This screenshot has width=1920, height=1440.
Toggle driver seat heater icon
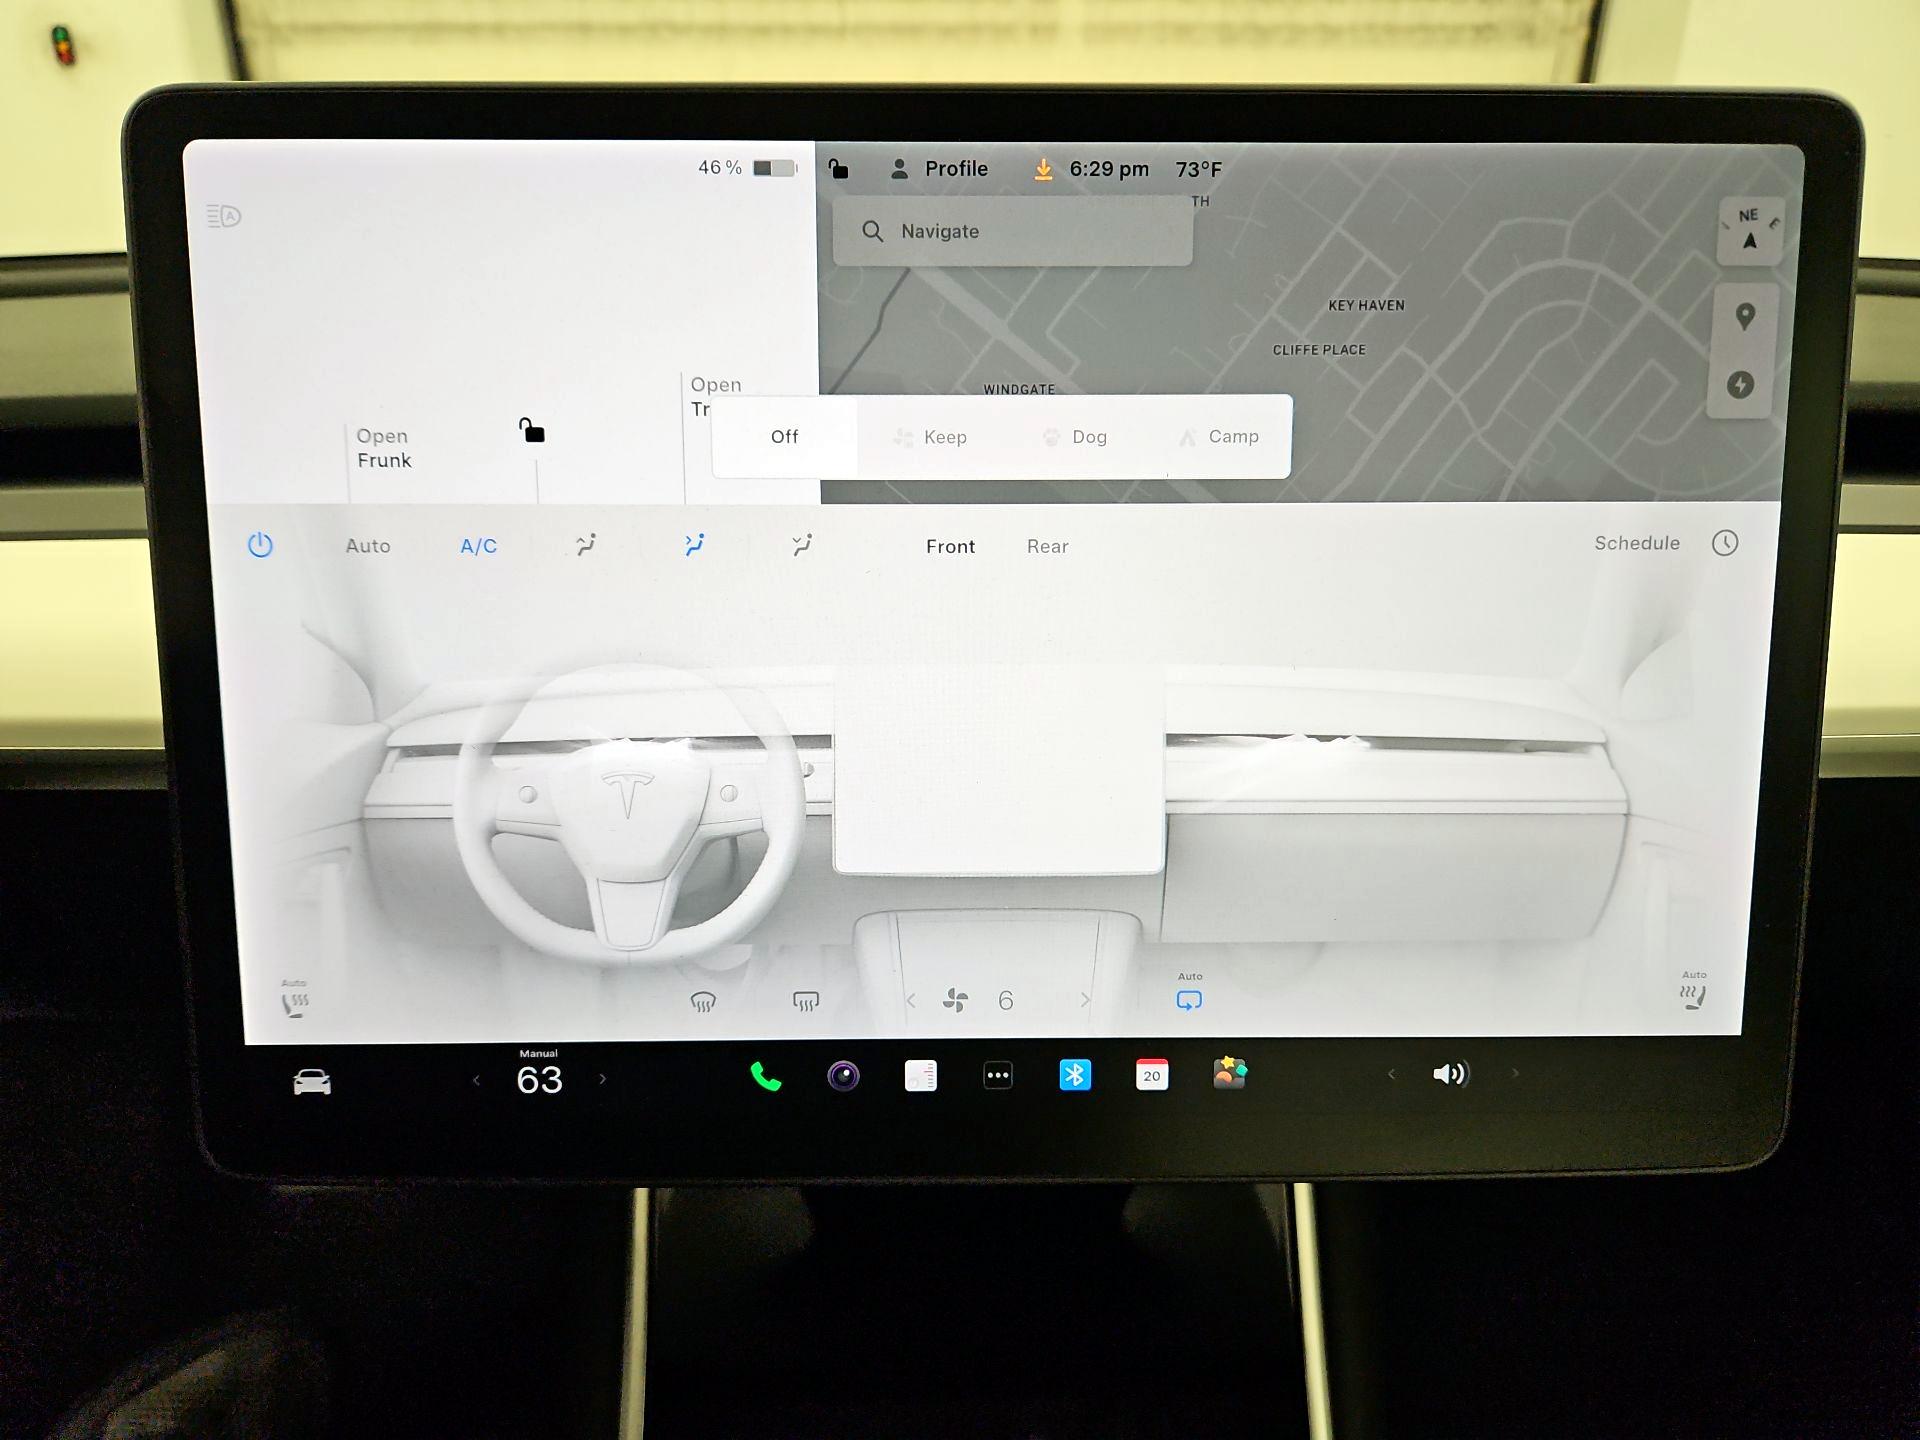pyautogui.click(x=295, y=999)
